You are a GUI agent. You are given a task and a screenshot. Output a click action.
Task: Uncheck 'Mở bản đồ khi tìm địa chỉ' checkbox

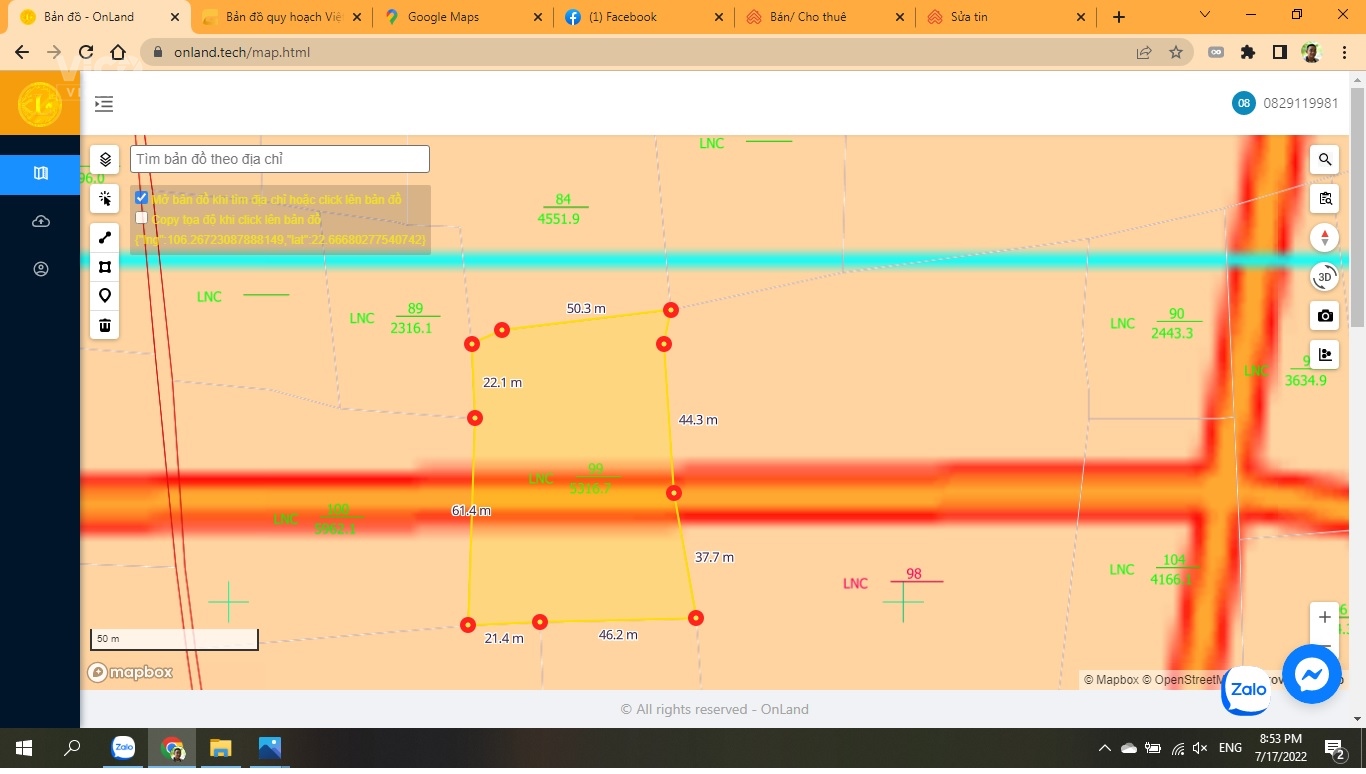pyautogui.click(x=142, y=198)
